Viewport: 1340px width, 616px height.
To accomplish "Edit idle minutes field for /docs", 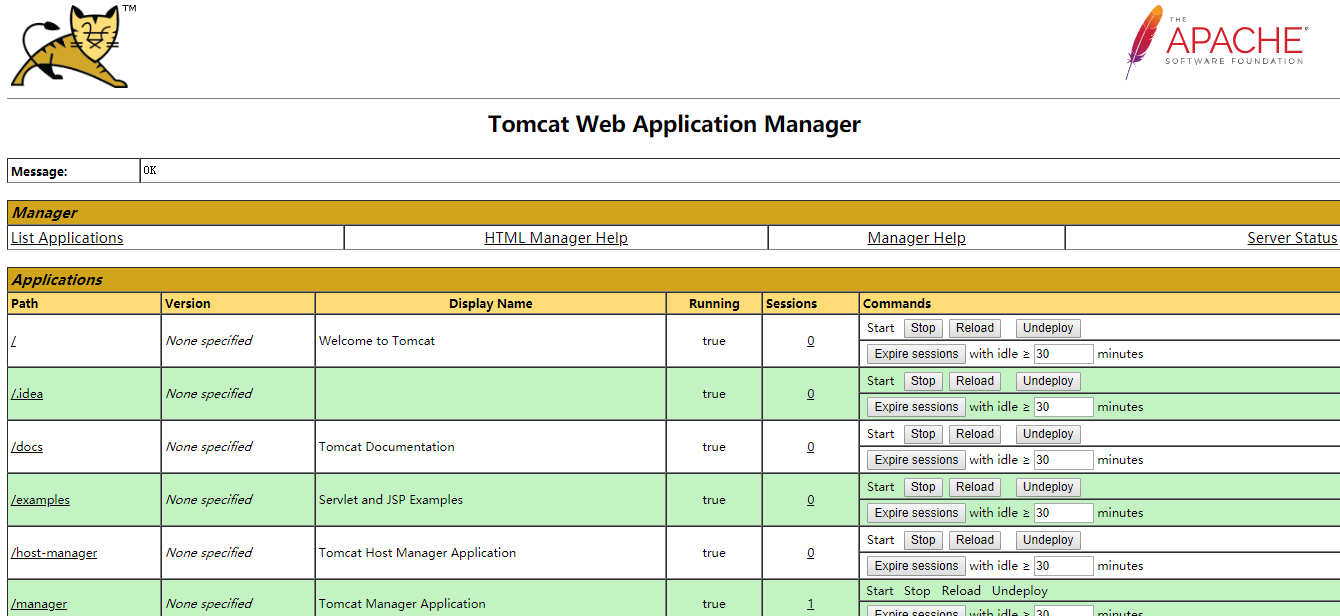I will coord(1063,460).
